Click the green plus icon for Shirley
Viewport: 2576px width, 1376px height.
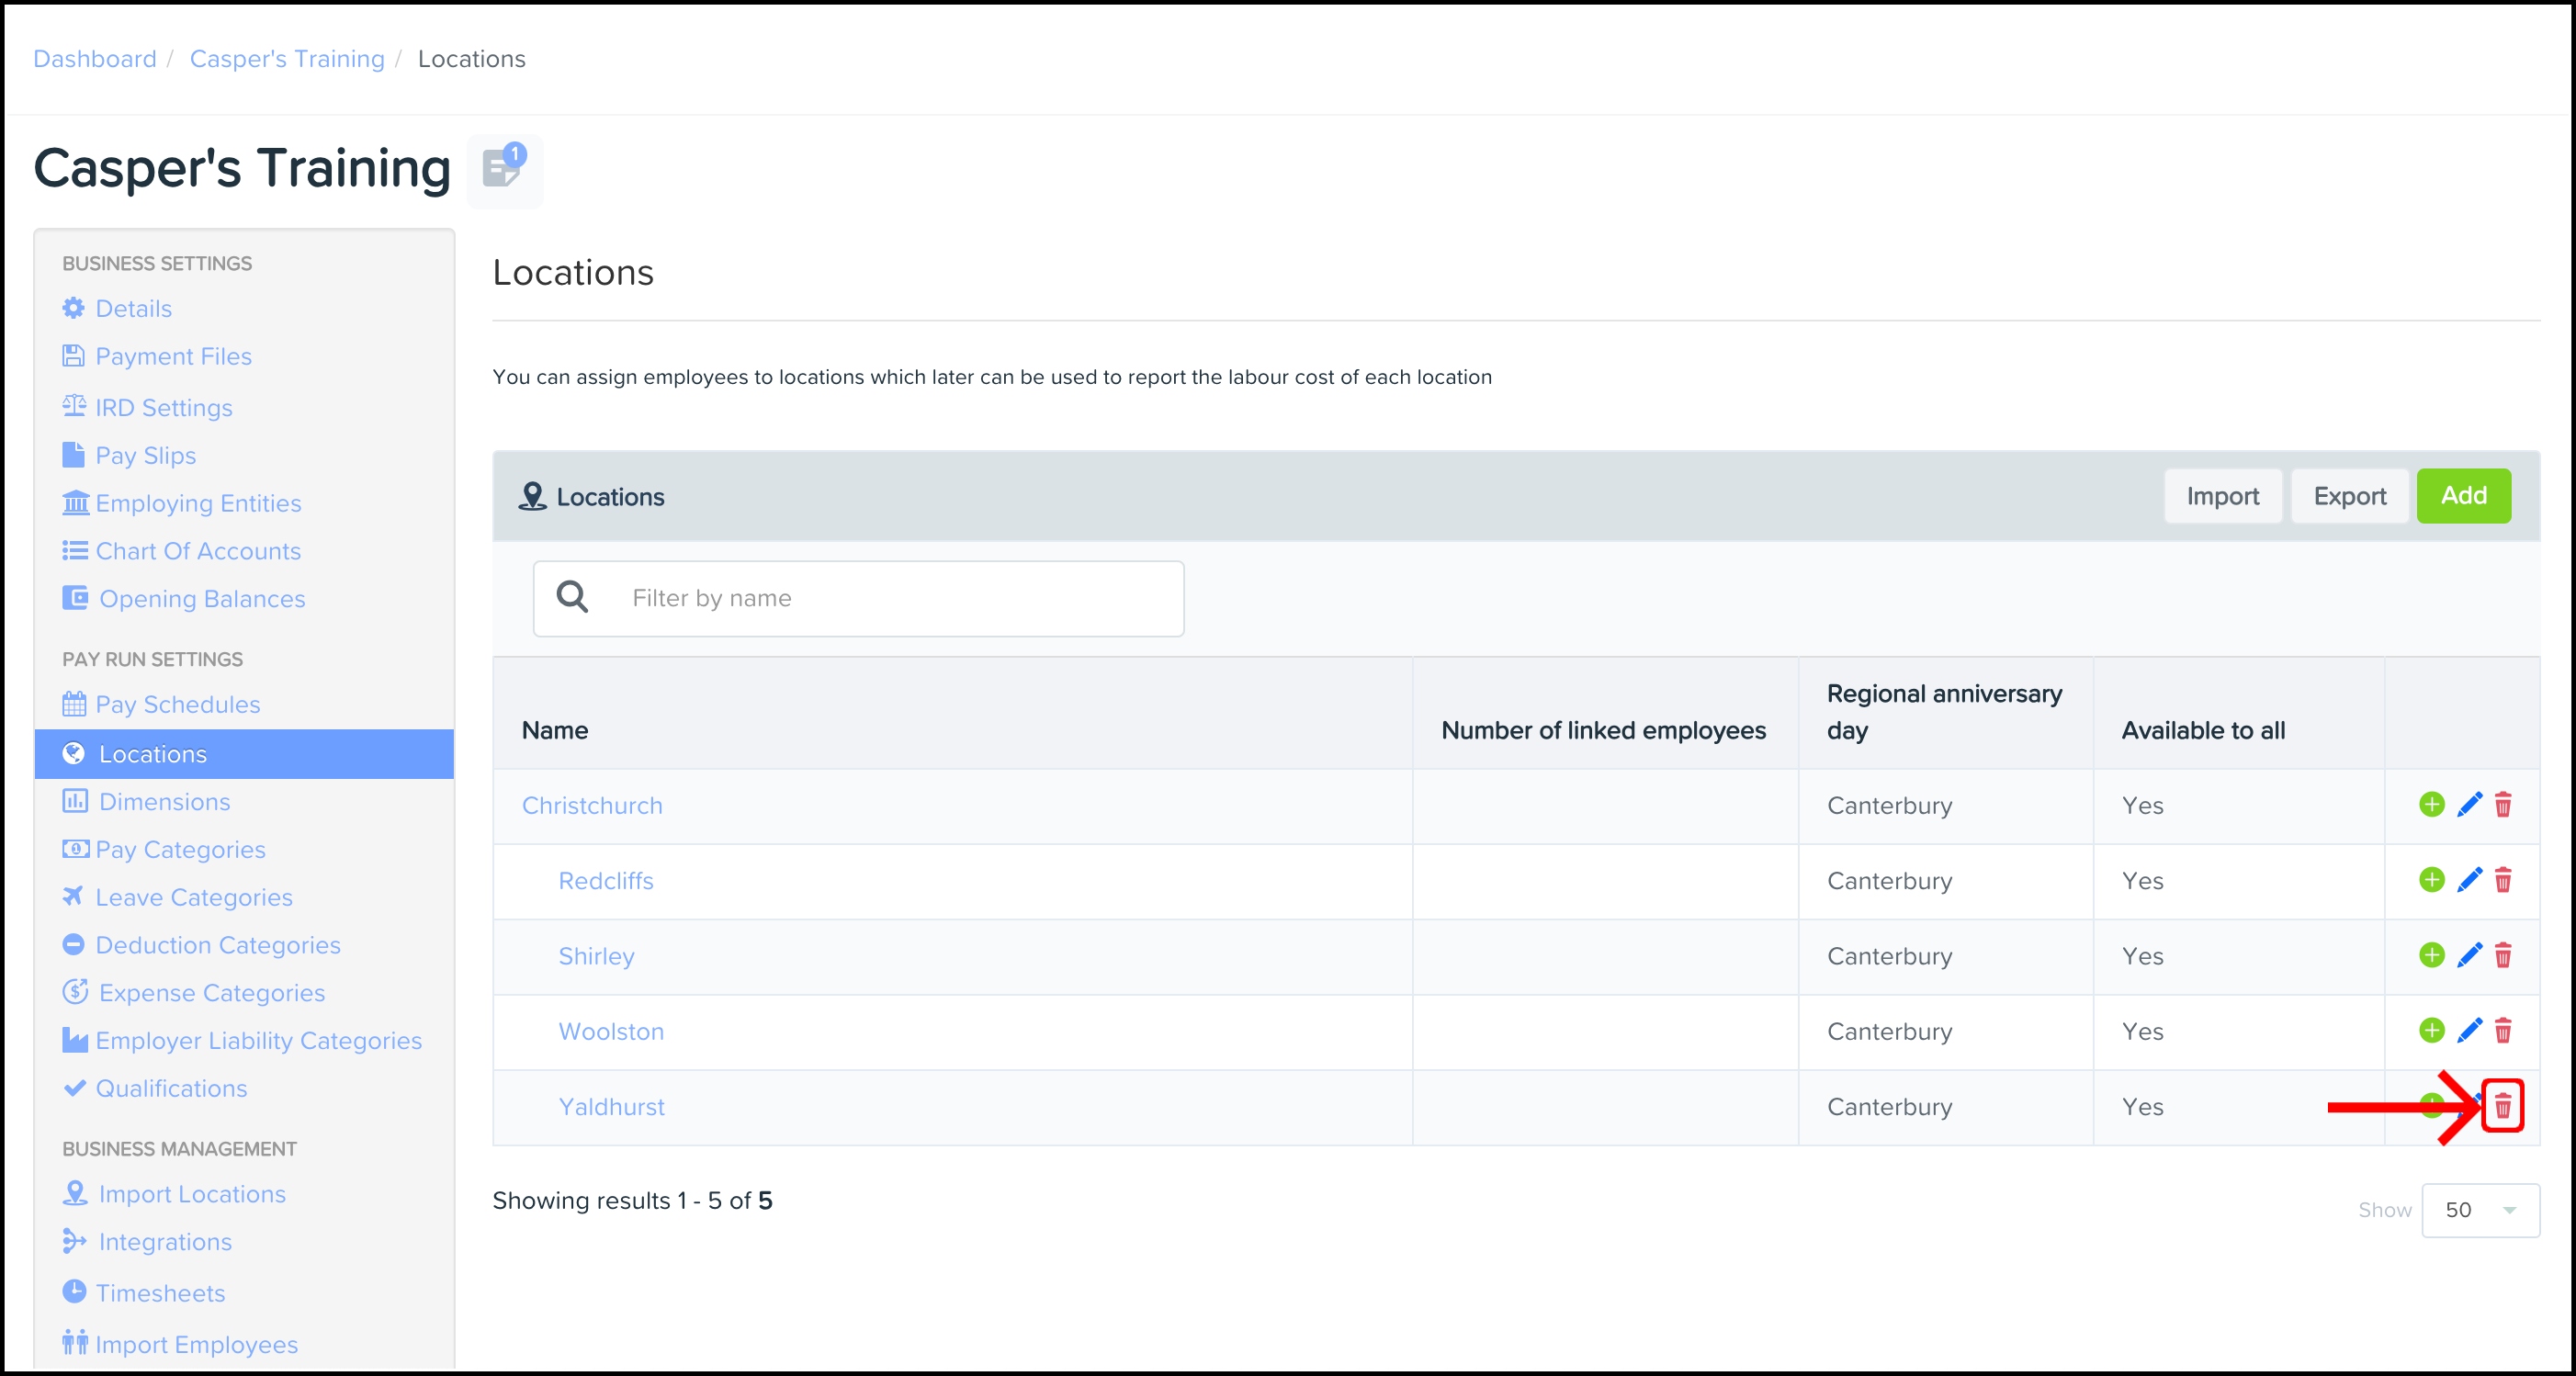[x=2431, y=956]
